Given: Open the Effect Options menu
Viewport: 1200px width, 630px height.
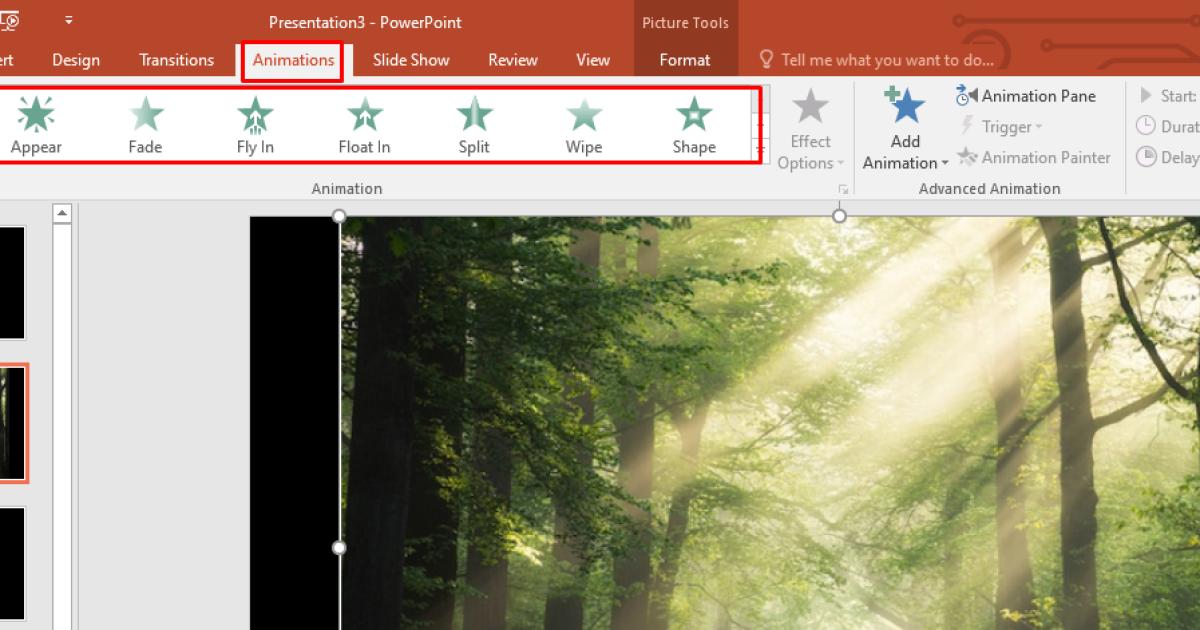Looking at the screenshot, I should click(x=811, y=130).
